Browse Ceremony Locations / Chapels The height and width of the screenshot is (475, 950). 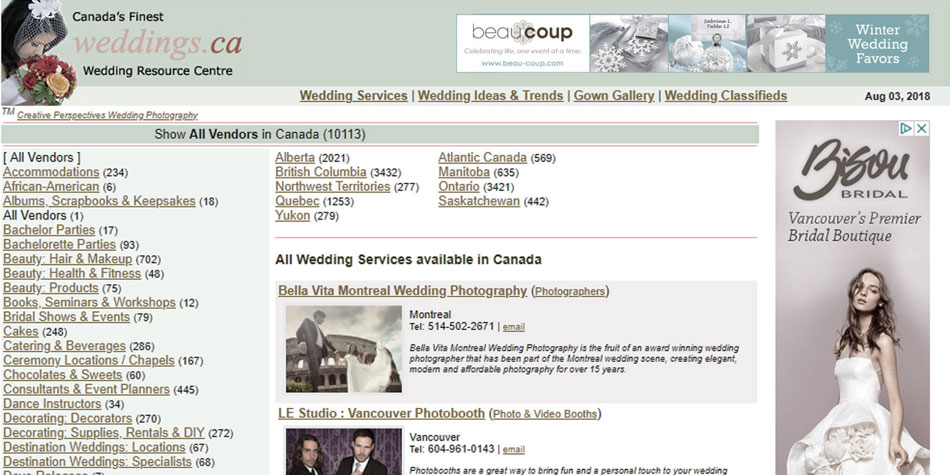click(x=88, y=360)
